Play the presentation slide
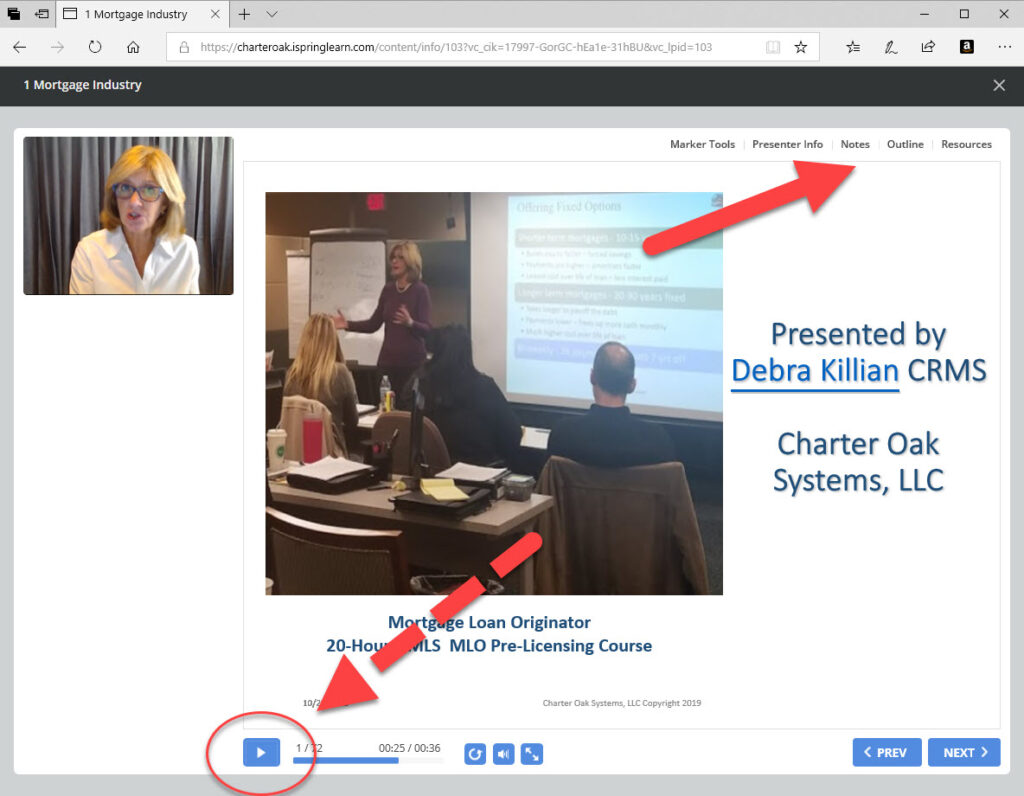The width and height of the screenshot is (1024, 796). tap(261, 752)
